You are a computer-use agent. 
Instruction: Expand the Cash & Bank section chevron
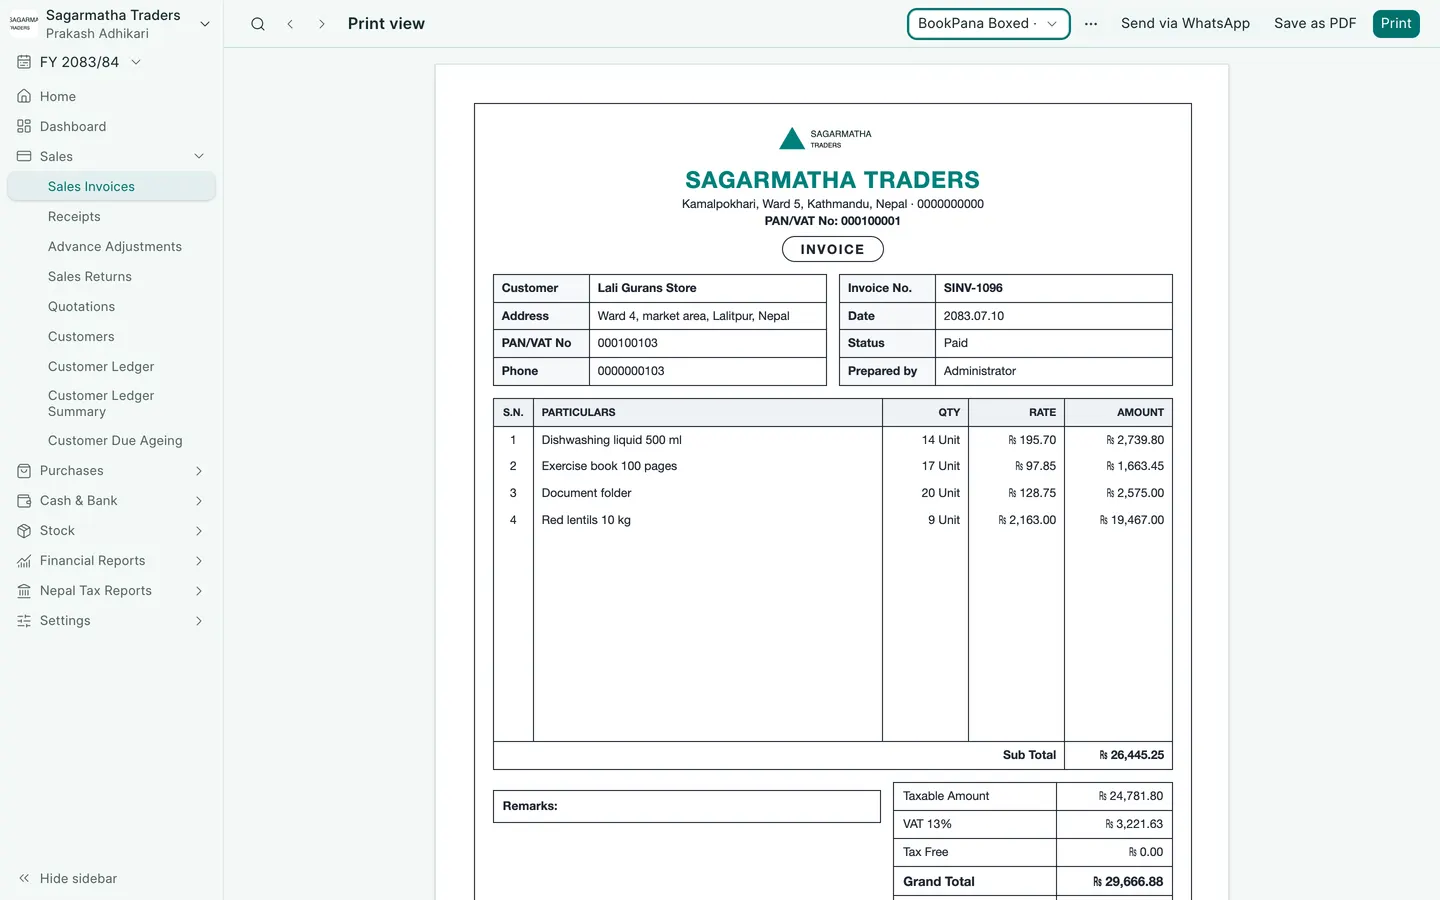click(x=199, y=500)
